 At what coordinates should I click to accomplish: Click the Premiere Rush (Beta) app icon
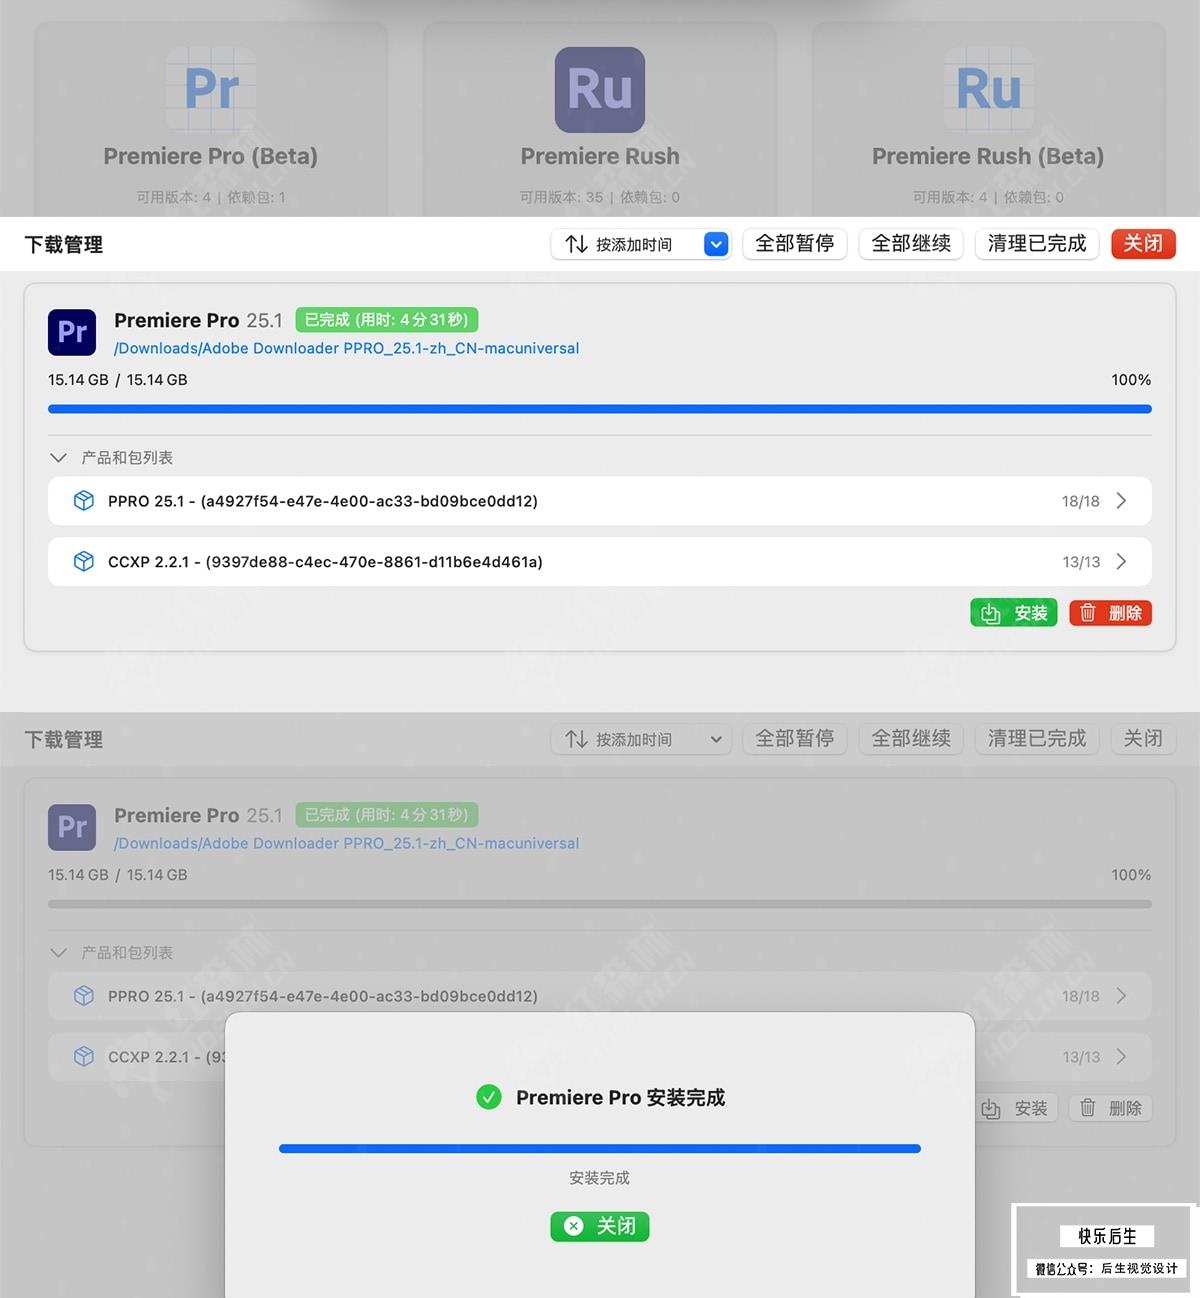[989, 89]
